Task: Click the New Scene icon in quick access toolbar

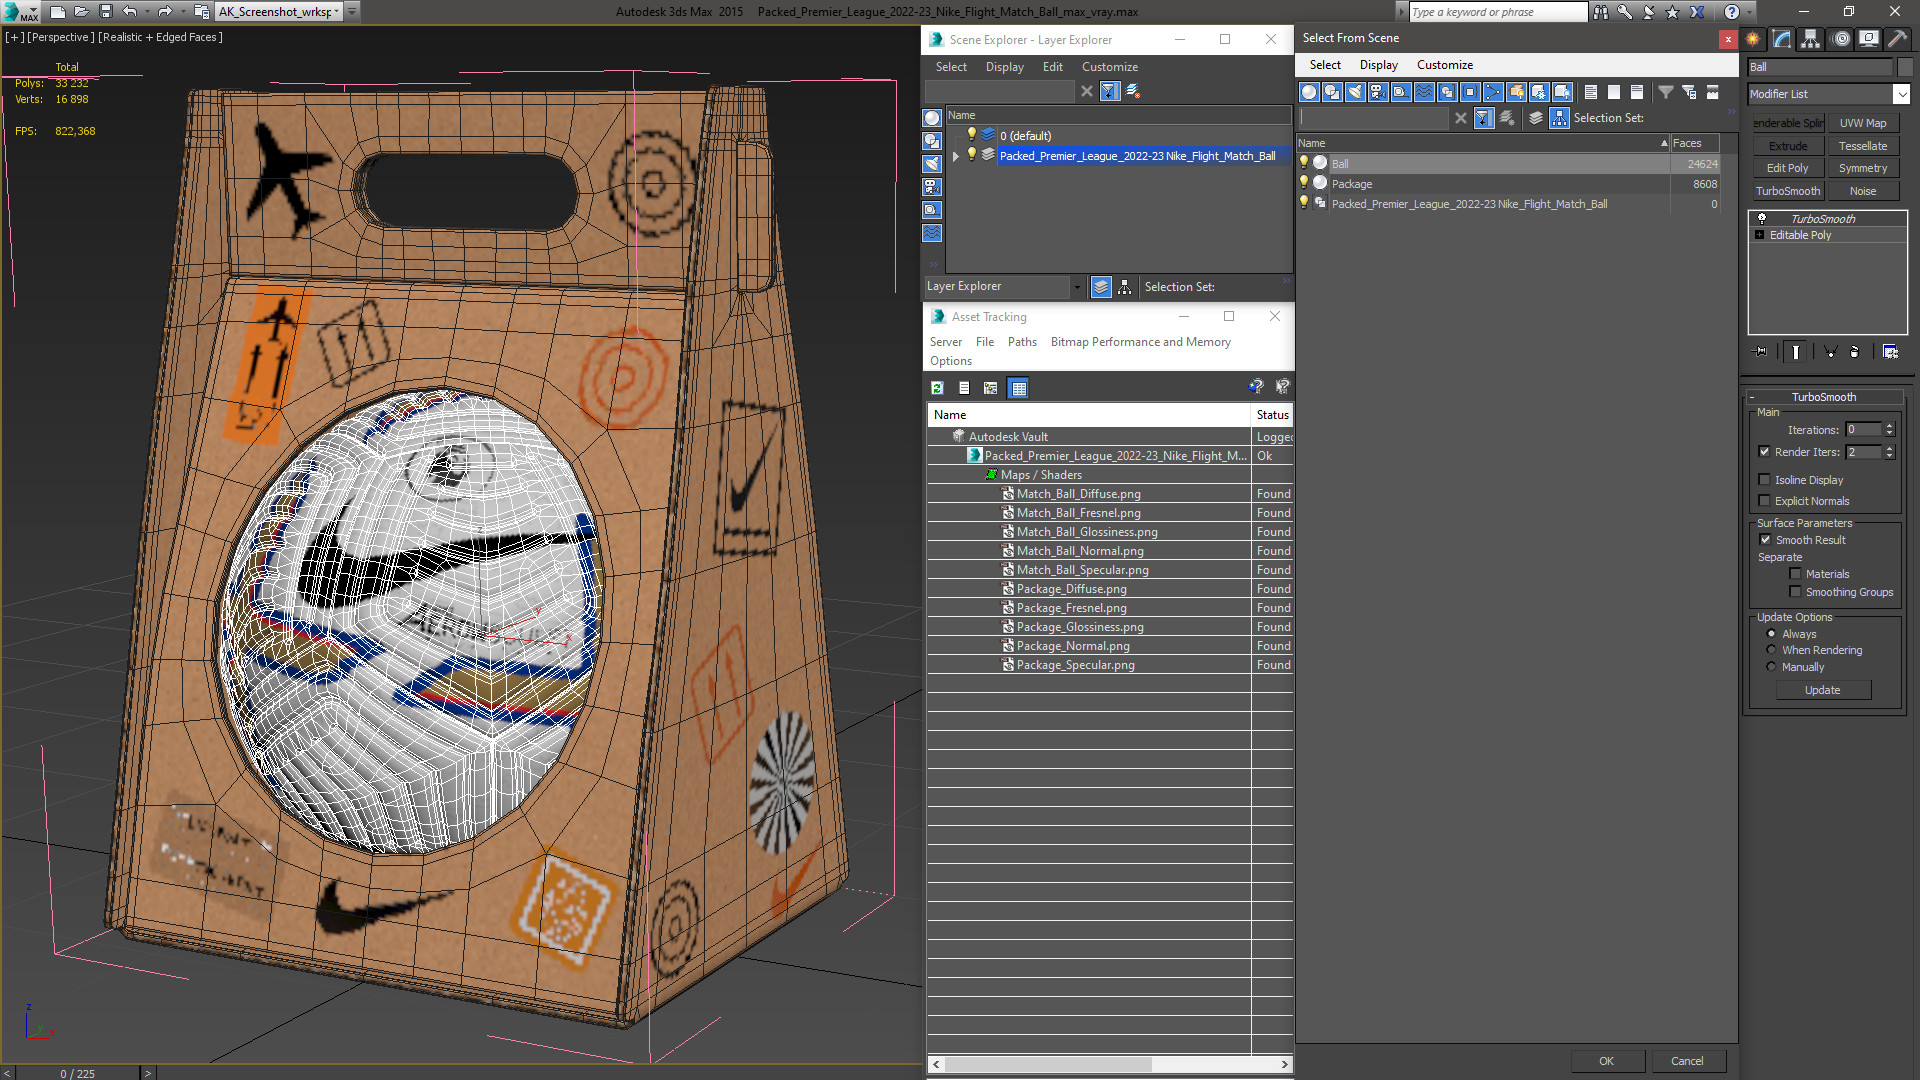Action: [58, 12]
